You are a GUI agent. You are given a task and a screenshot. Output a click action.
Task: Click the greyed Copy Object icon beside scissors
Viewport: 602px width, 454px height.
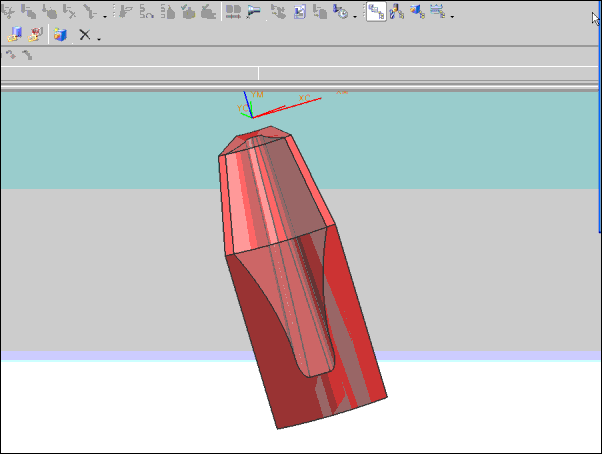[28, 12]
